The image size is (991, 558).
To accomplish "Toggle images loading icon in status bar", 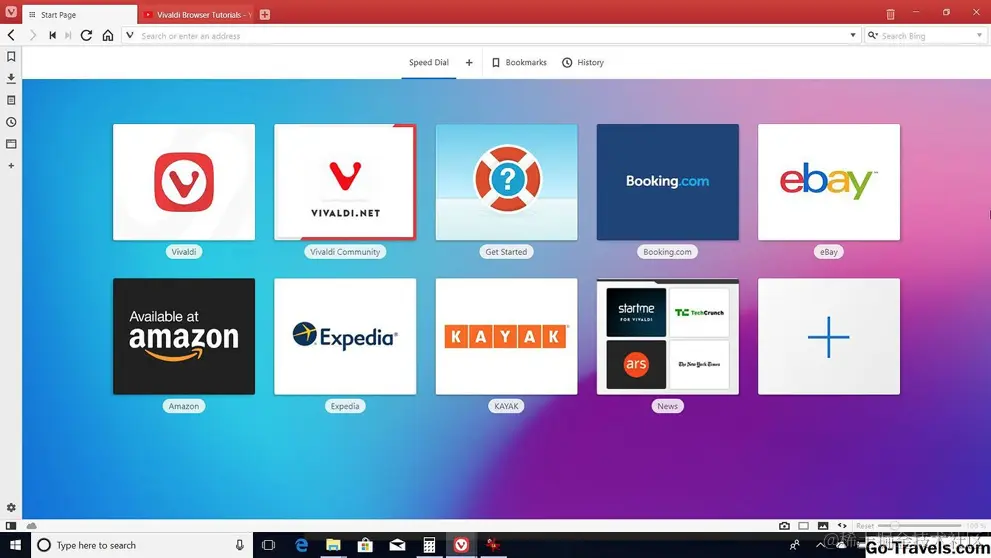I will tap(823, 526).
